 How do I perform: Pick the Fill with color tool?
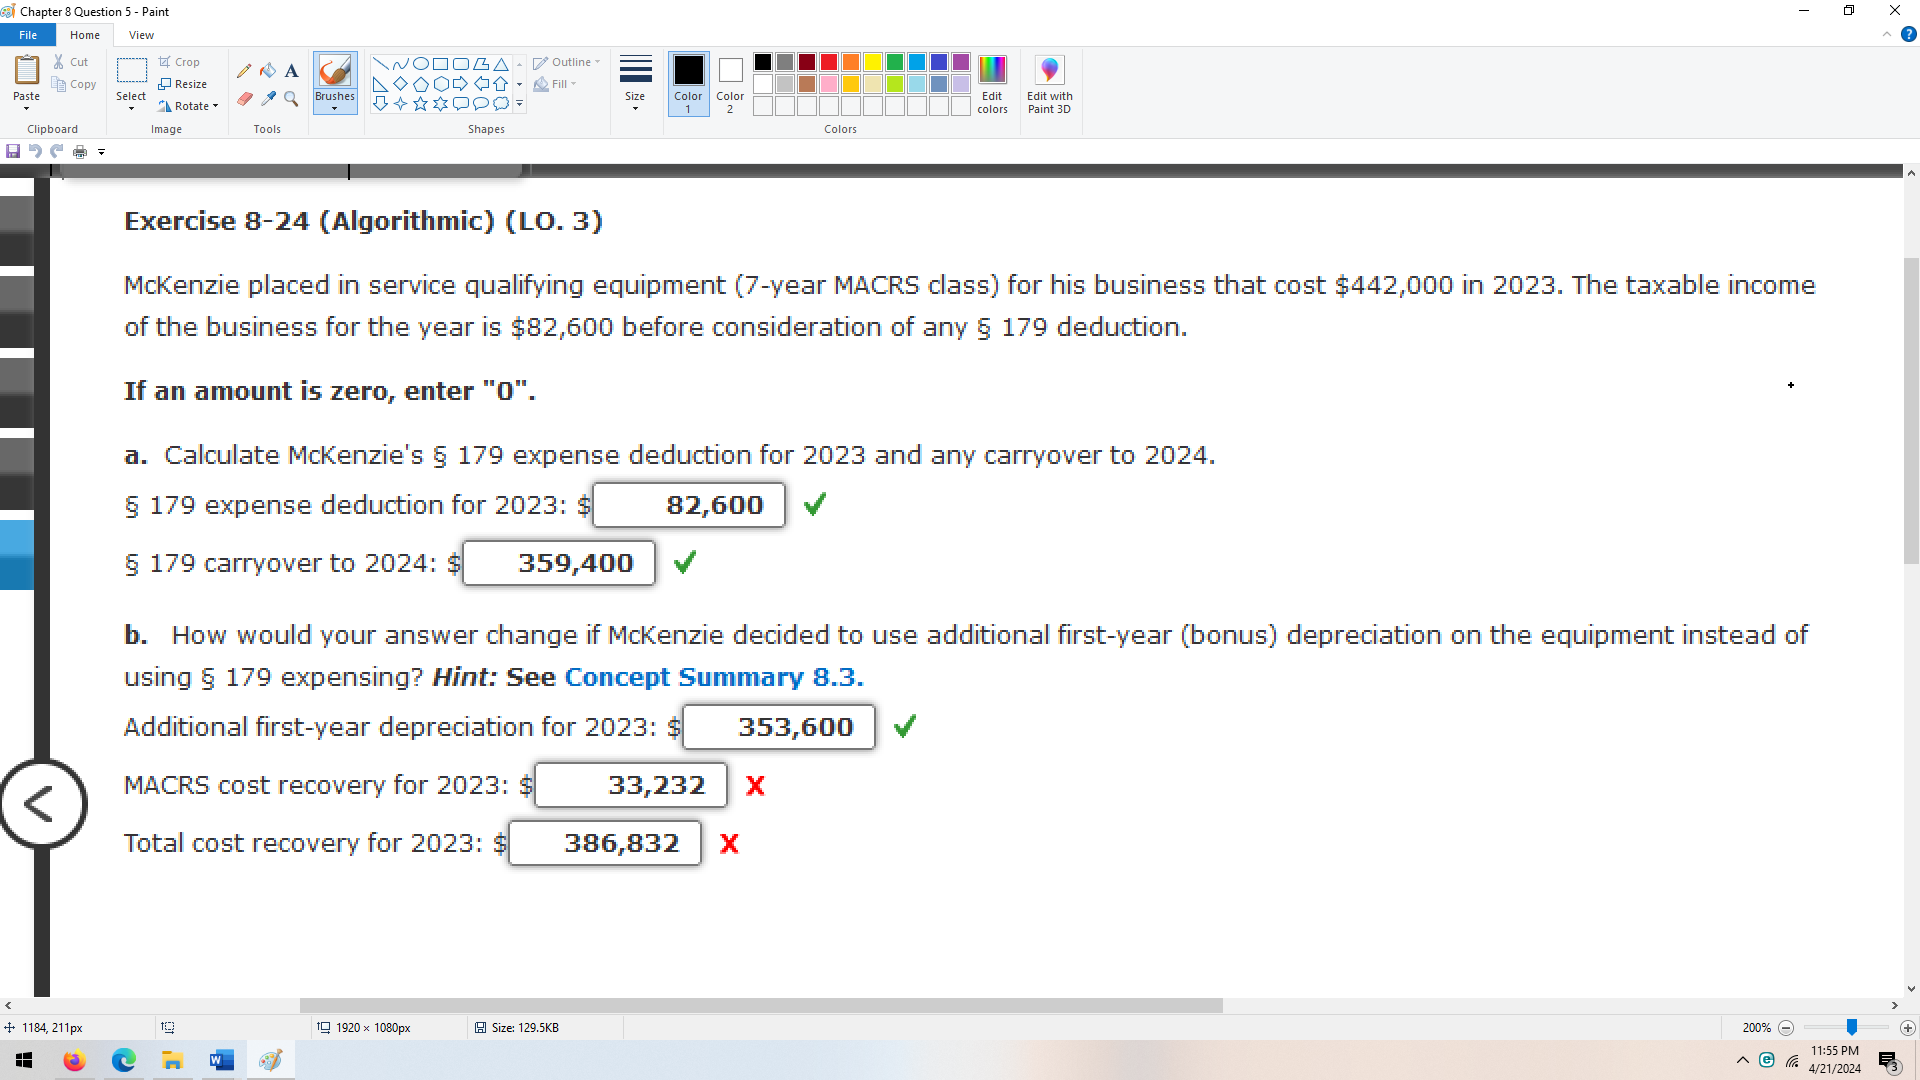[x=267, y=71]
